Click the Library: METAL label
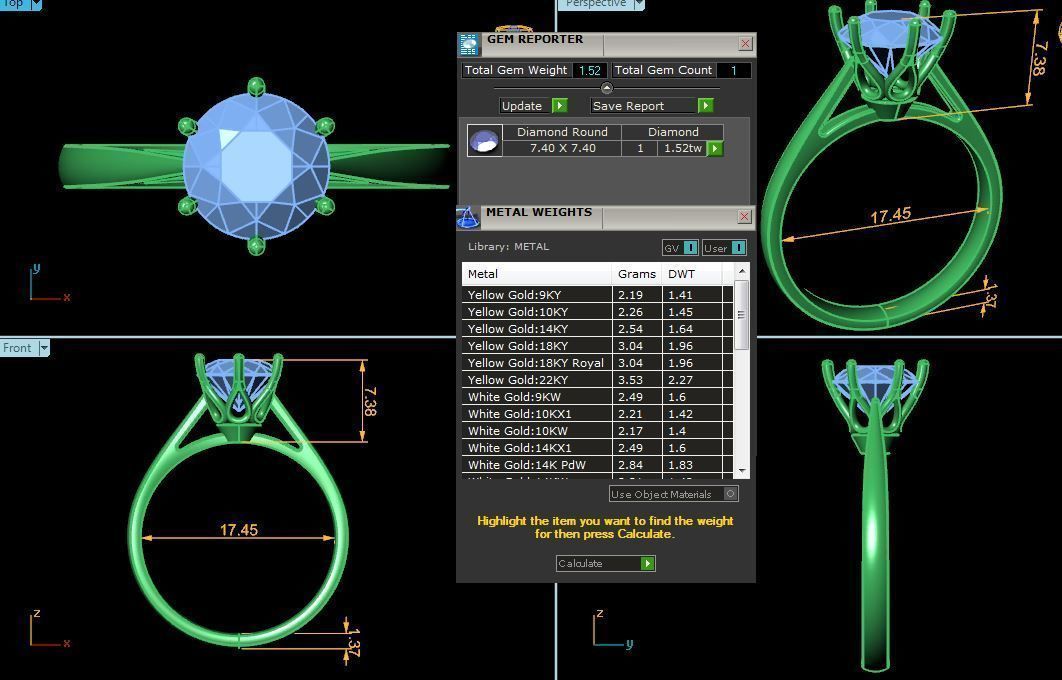1062x680 pixels. click(509, 247)
